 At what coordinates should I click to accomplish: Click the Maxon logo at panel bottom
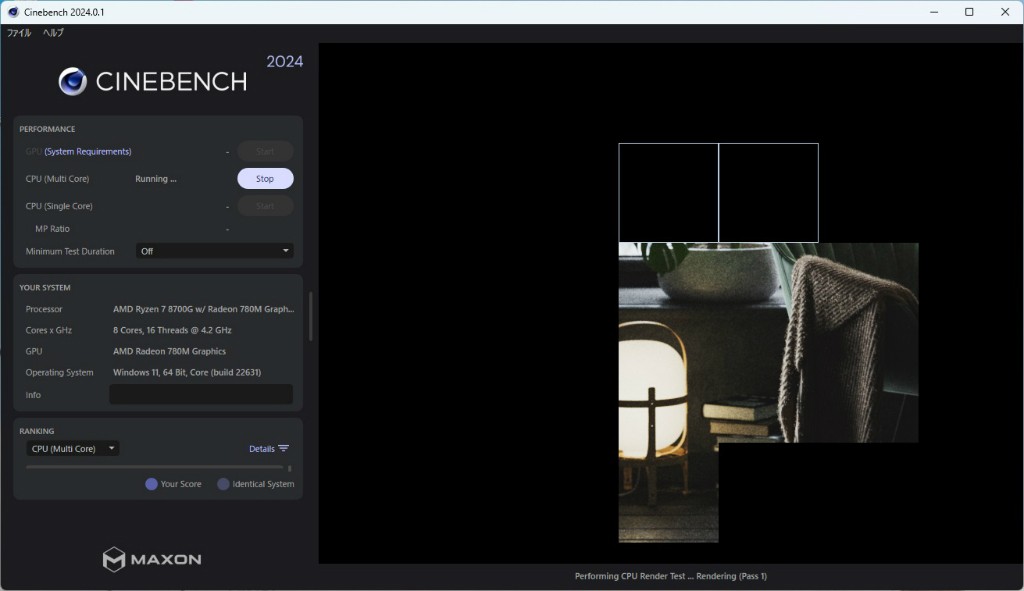click(152, 559)
